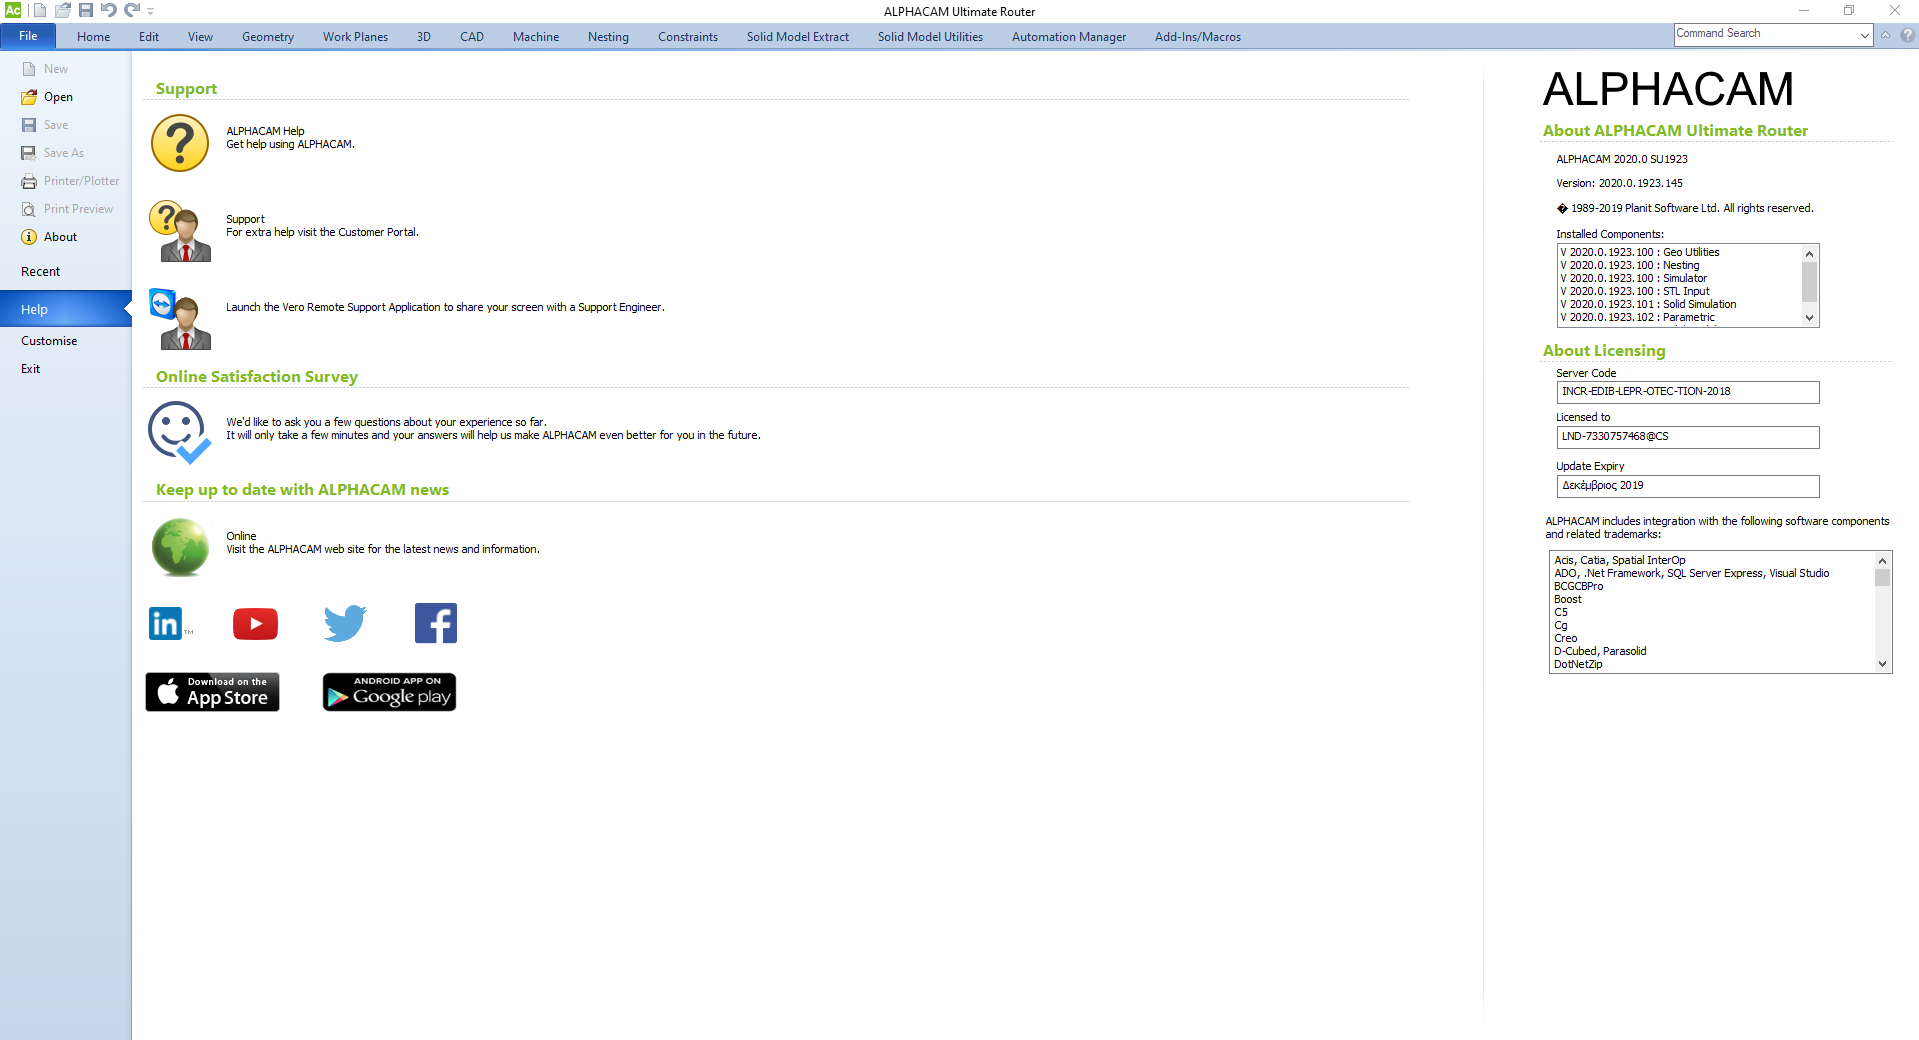Open the satisfaction survey smiley icon

pyautogui.click(x=180, y=432)
